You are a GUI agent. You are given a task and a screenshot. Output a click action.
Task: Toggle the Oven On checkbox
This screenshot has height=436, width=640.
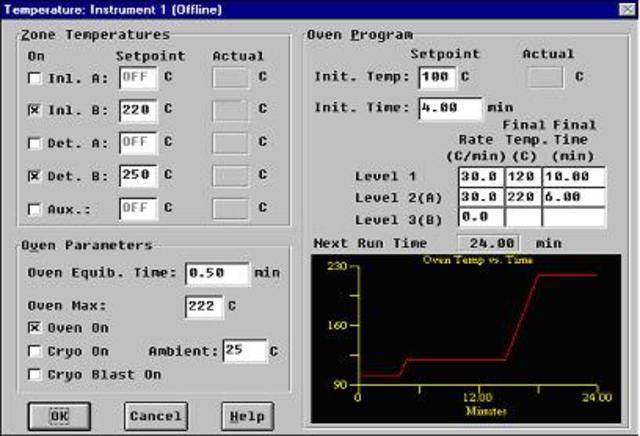point(36,328)
